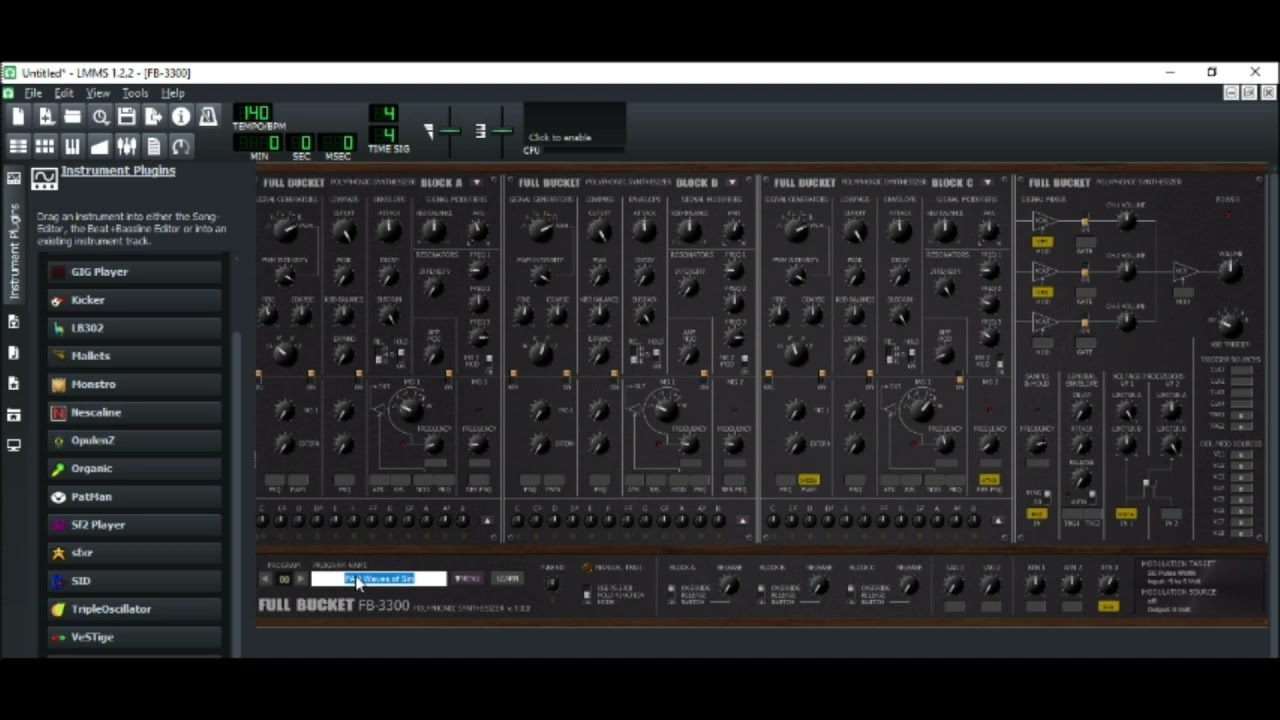Toggle channel 3 ON switch in signal mixer
The width and height of the screenshot is (1280, 720).
click(x=1084, y=322)
